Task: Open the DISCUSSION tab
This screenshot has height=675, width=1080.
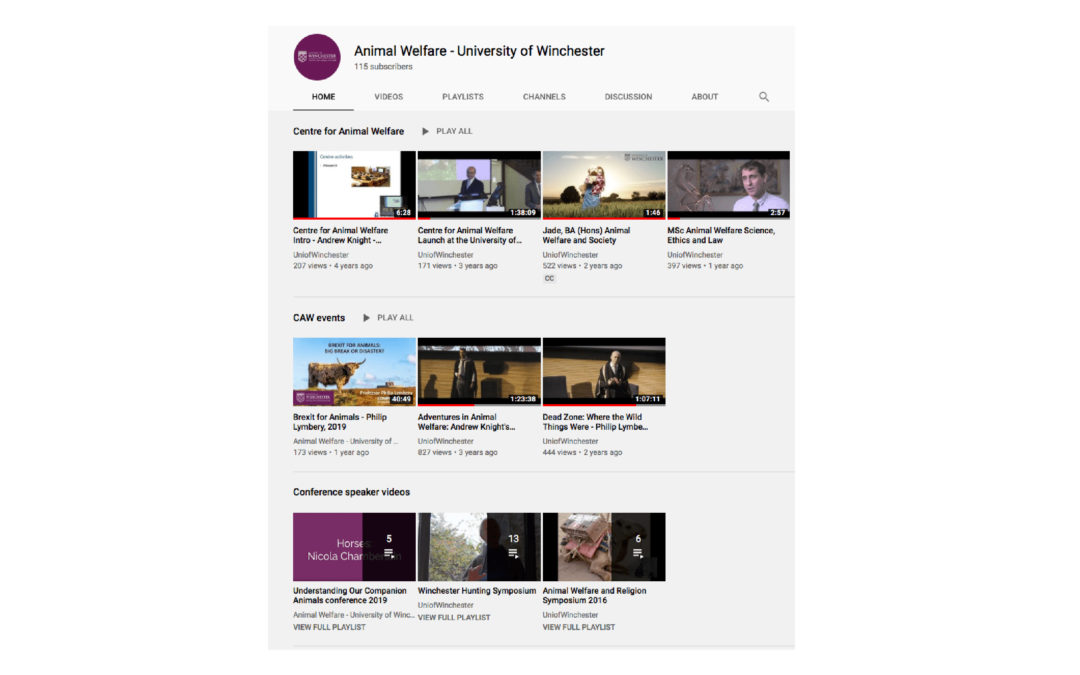Action: pyautogui.click(x=628, y=97)
